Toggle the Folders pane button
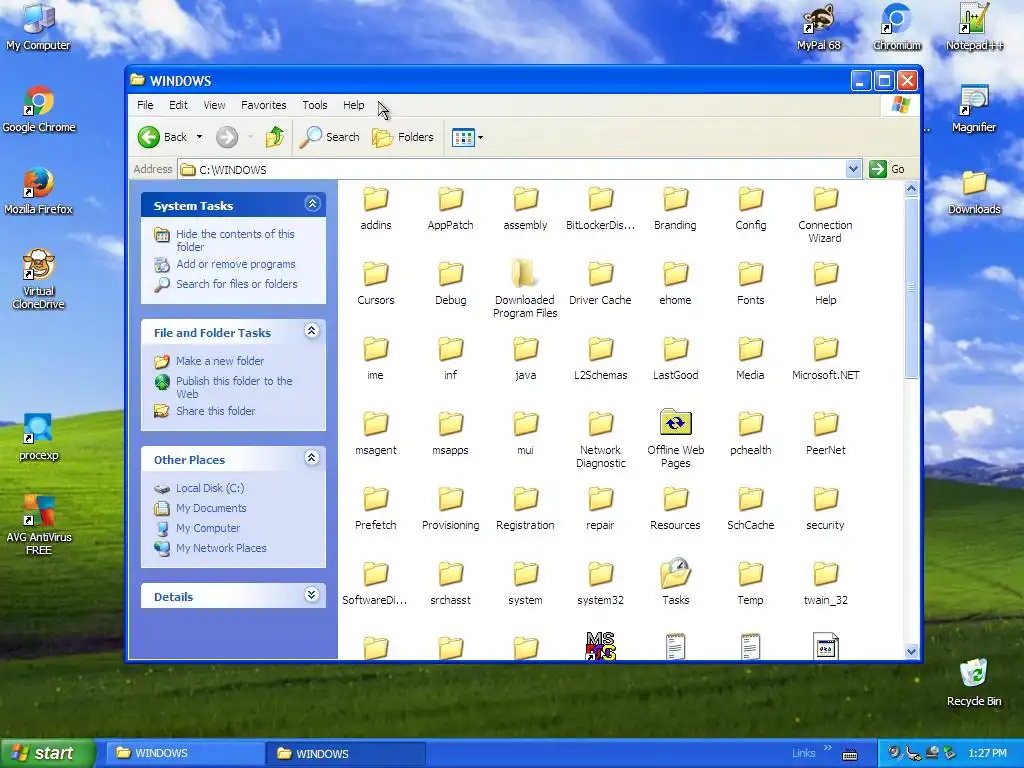This screenshot has width=1024, height=768. click(x=403, y=137)
